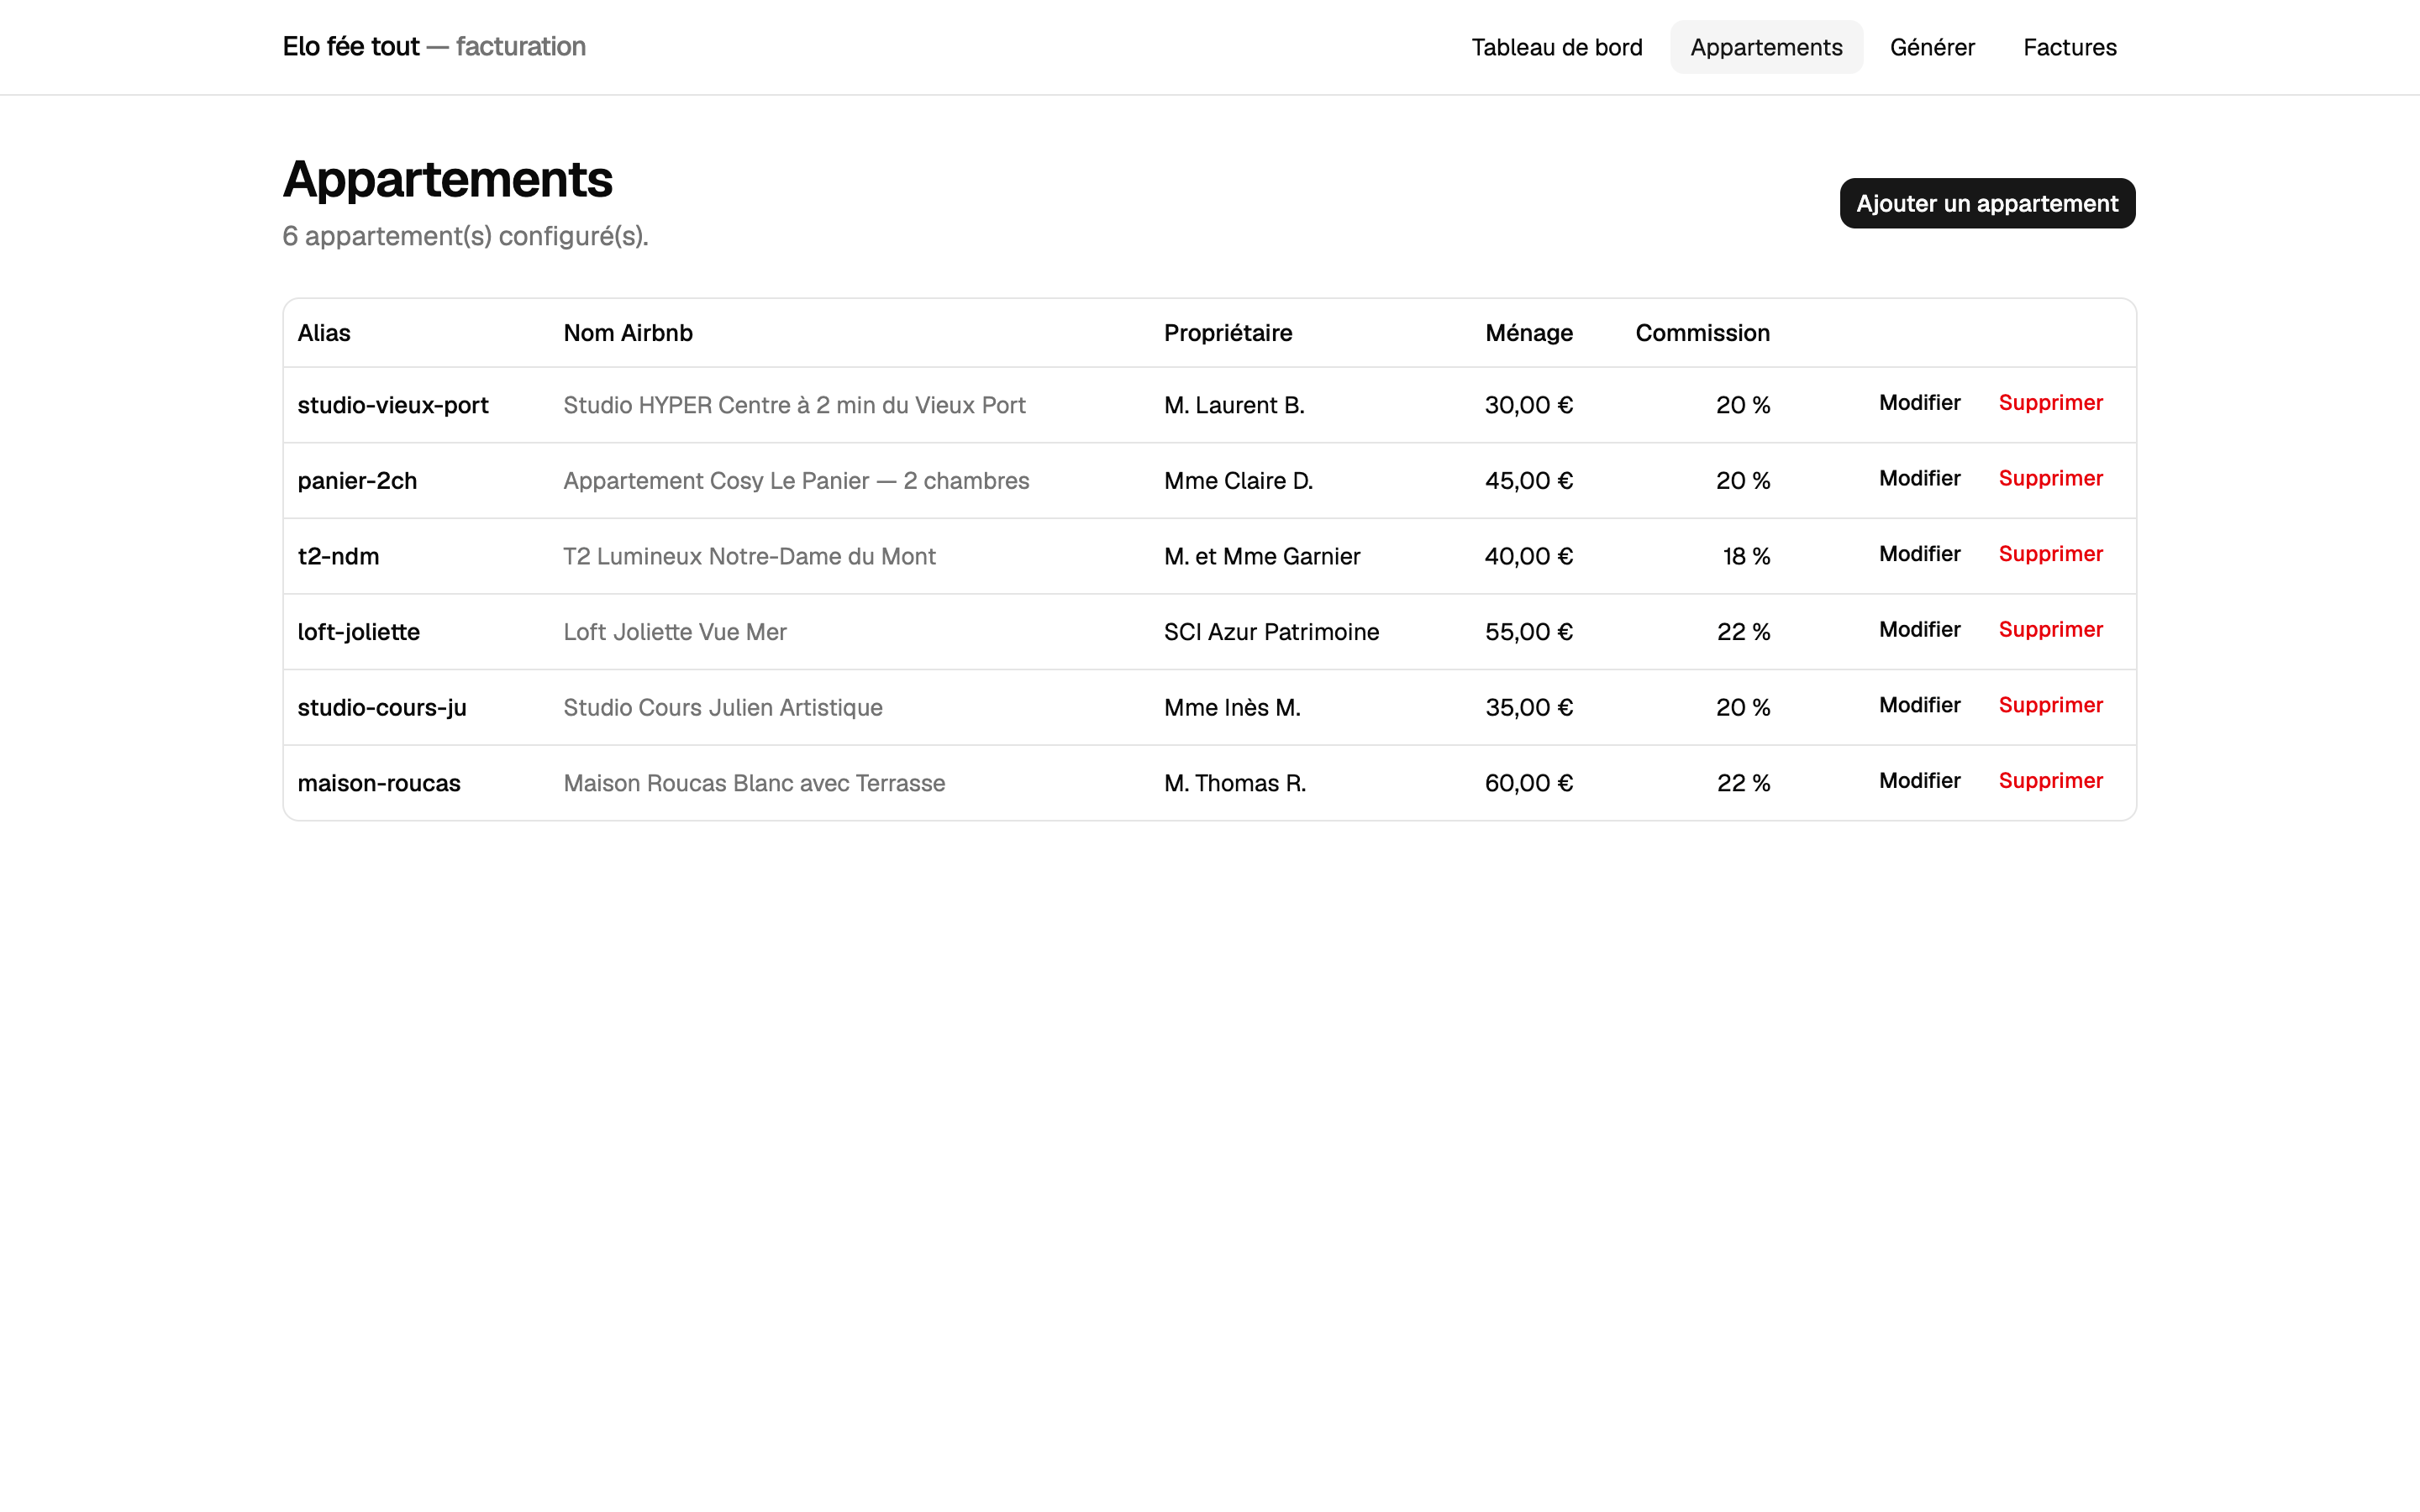
Task: Click owner M. Laurent B.
Action: click(1234, 405)
